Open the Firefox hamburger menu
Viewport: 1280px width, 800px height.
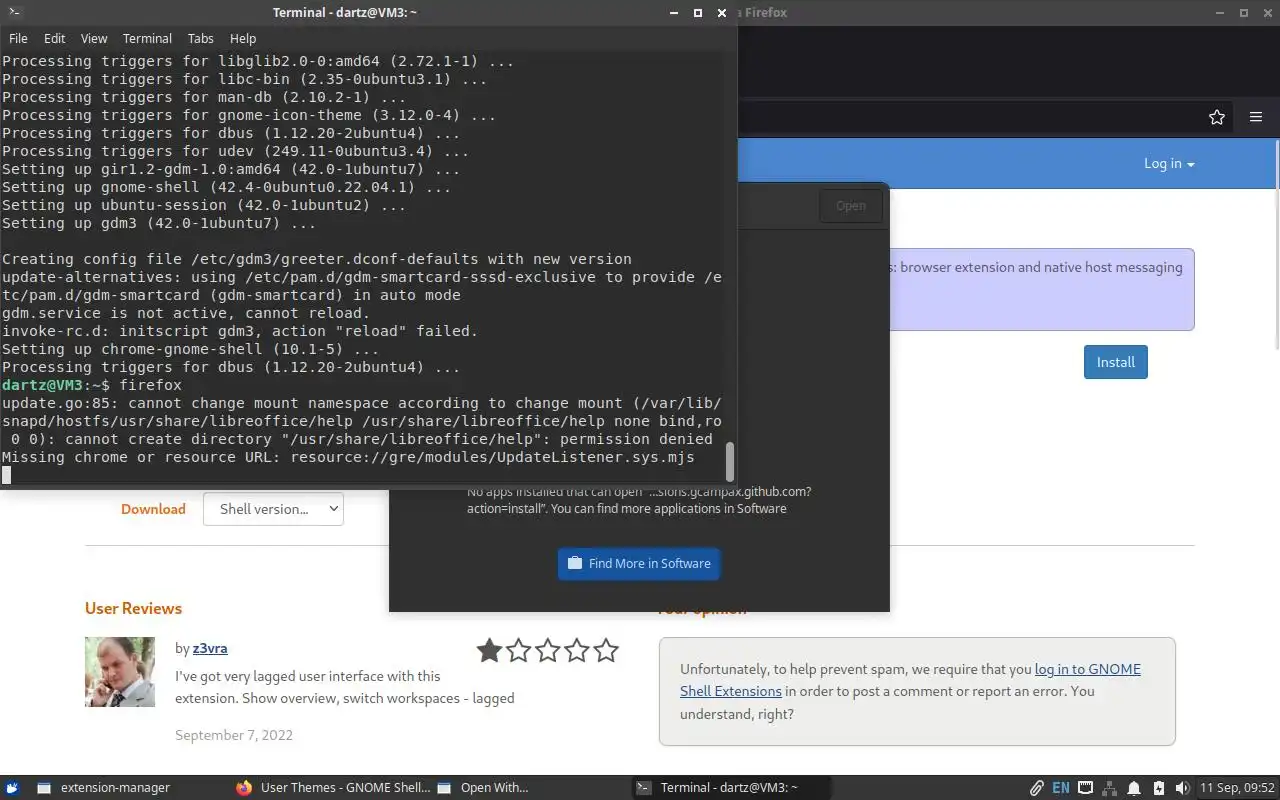tap(1256, 117)
